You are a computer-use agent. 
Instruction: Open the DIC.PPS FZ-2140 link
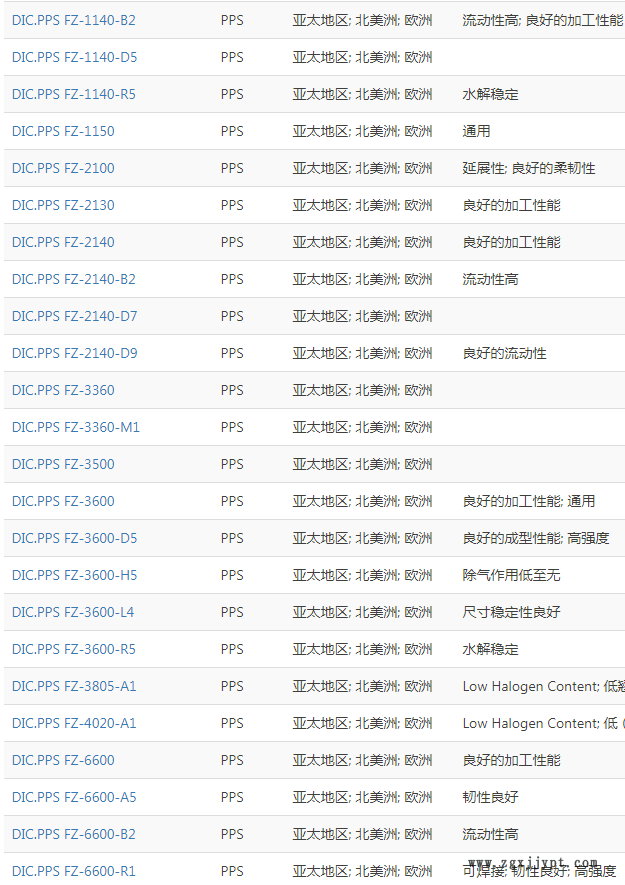[x=63, y=242]
